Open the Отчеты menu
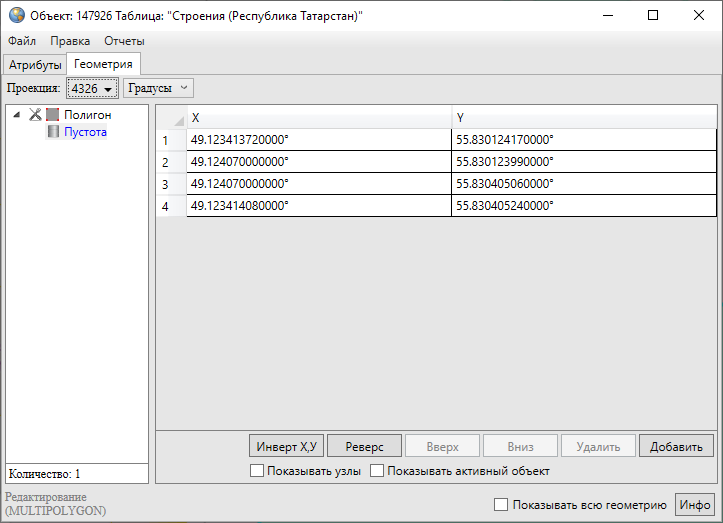 [124, 41]
